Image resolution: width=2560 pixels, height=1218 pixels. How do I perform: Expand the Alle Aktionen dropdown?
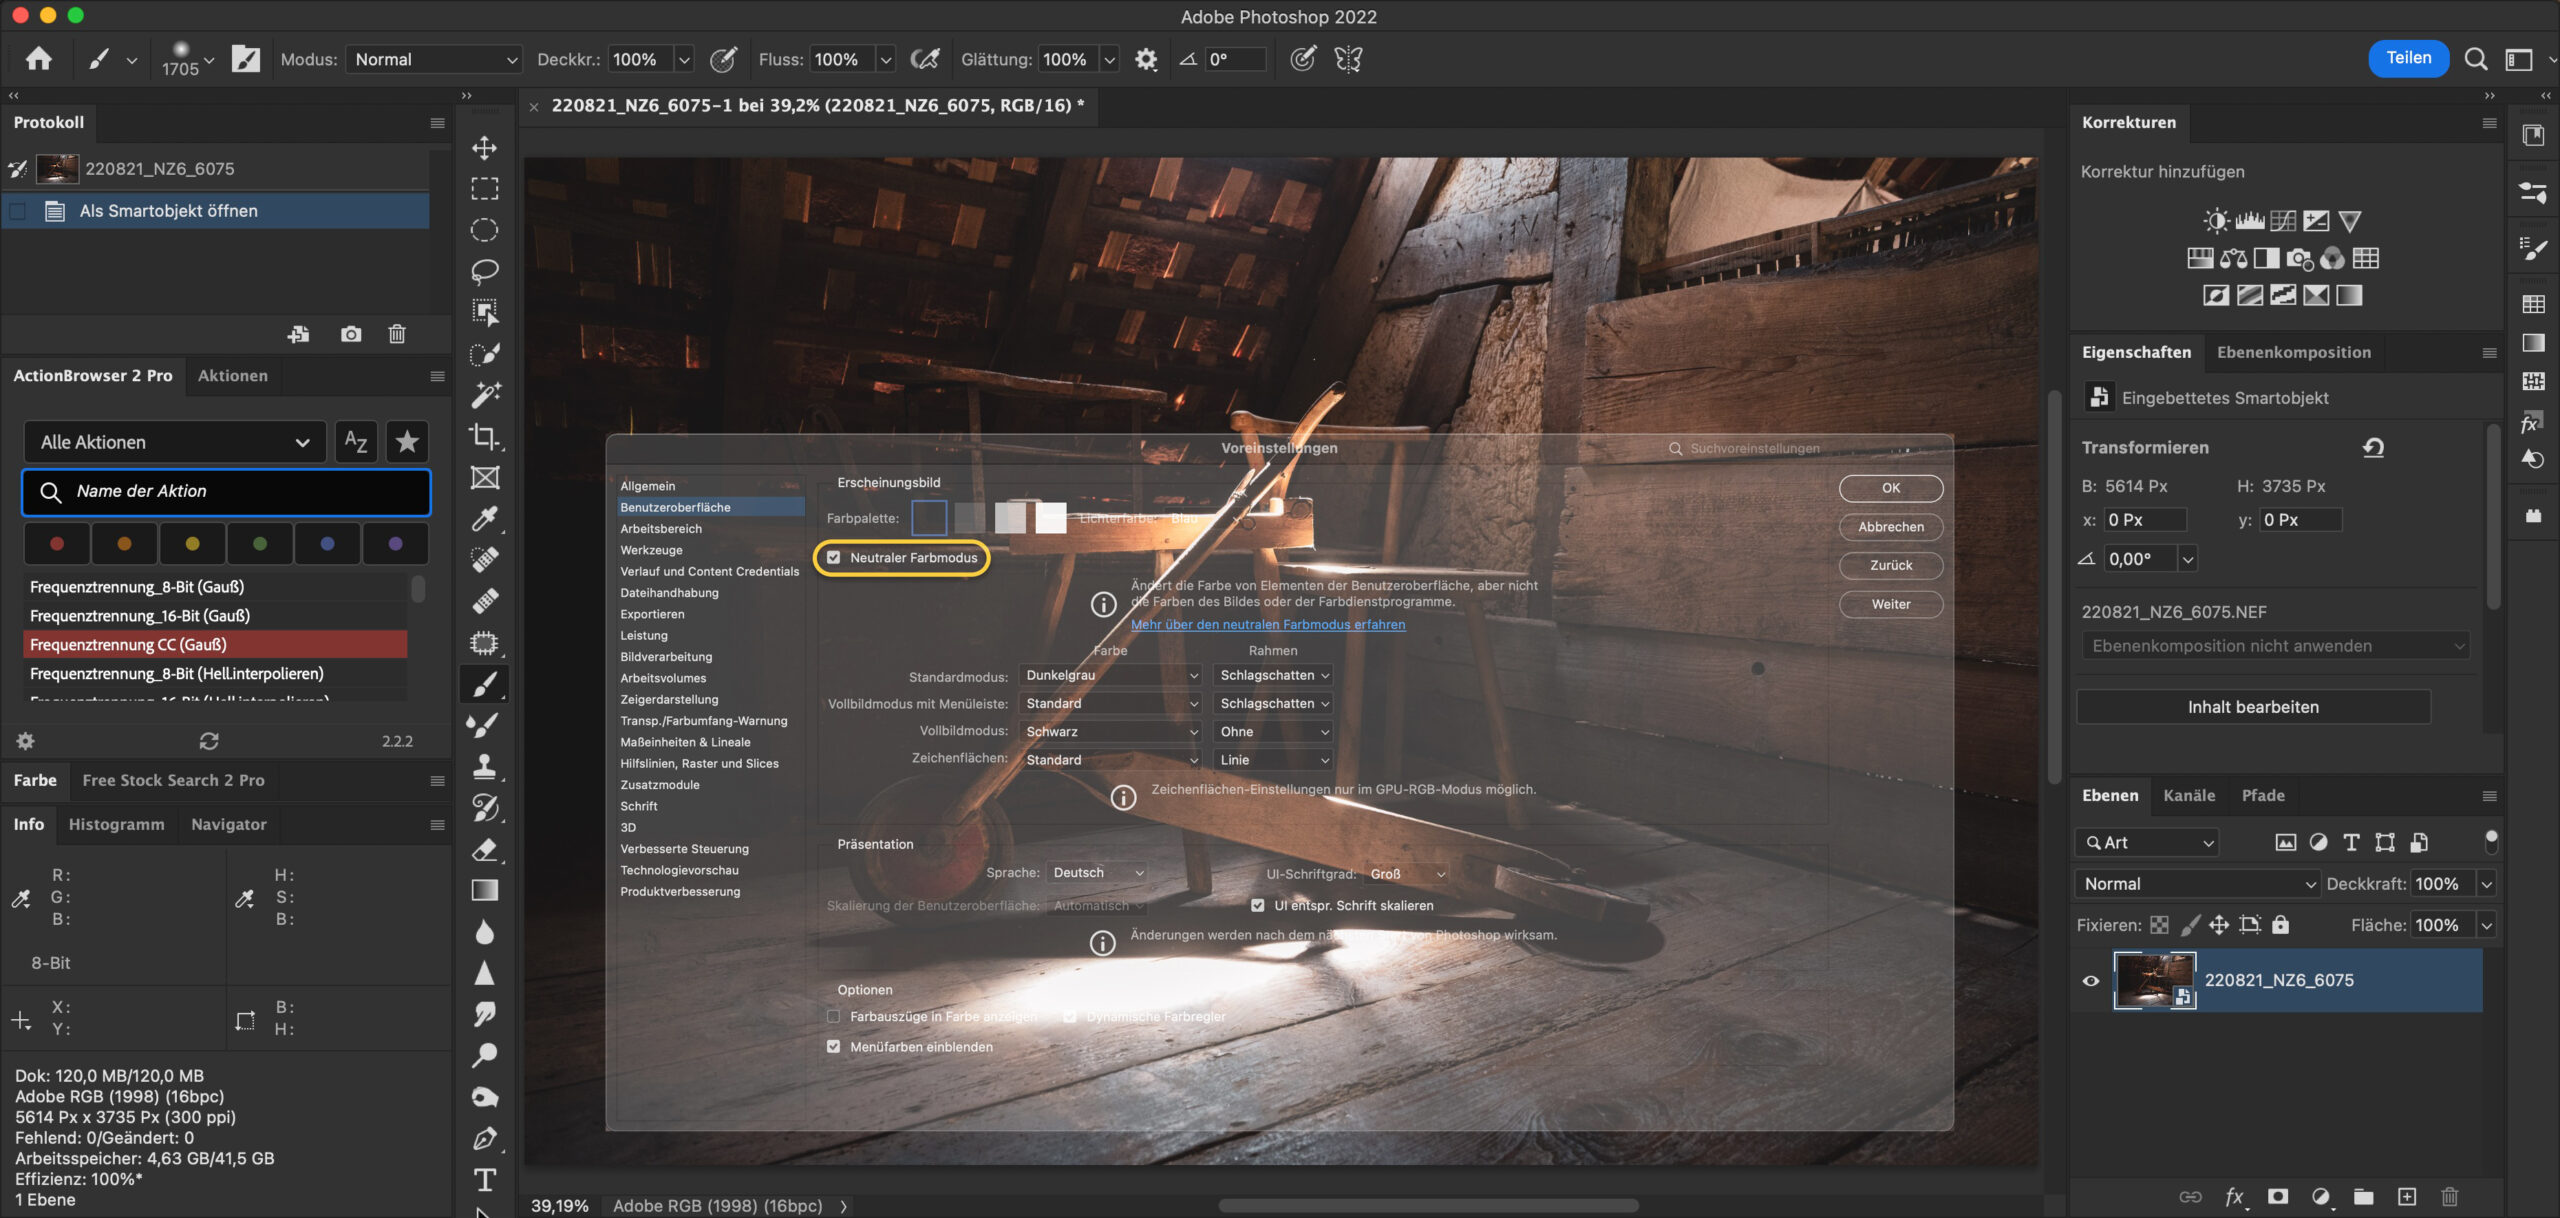pos(174,442)
